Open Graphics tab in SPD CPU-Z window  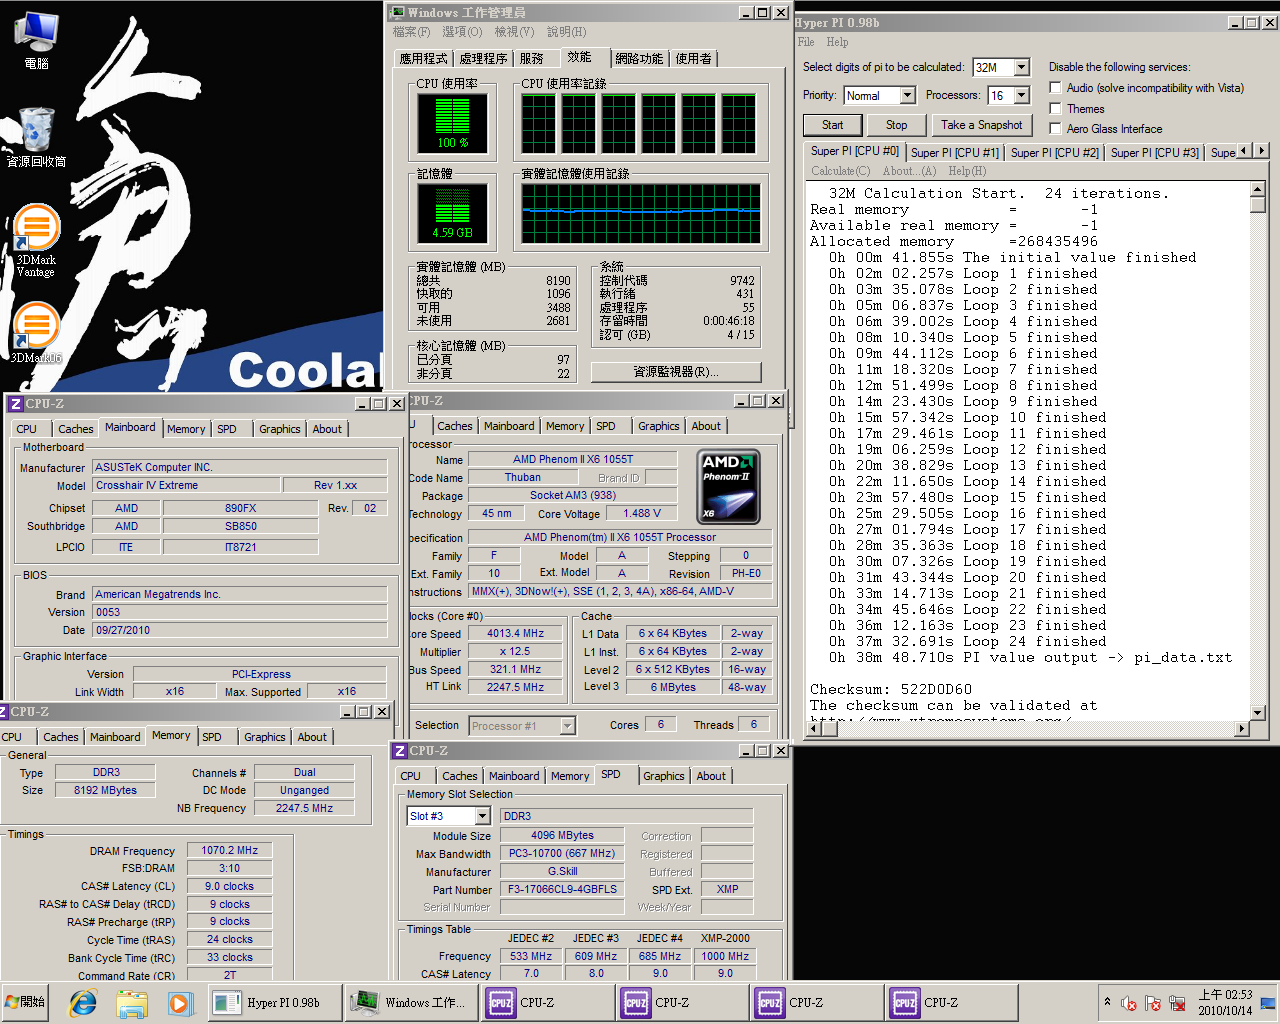pyautogui.click(x=664, y=776)
